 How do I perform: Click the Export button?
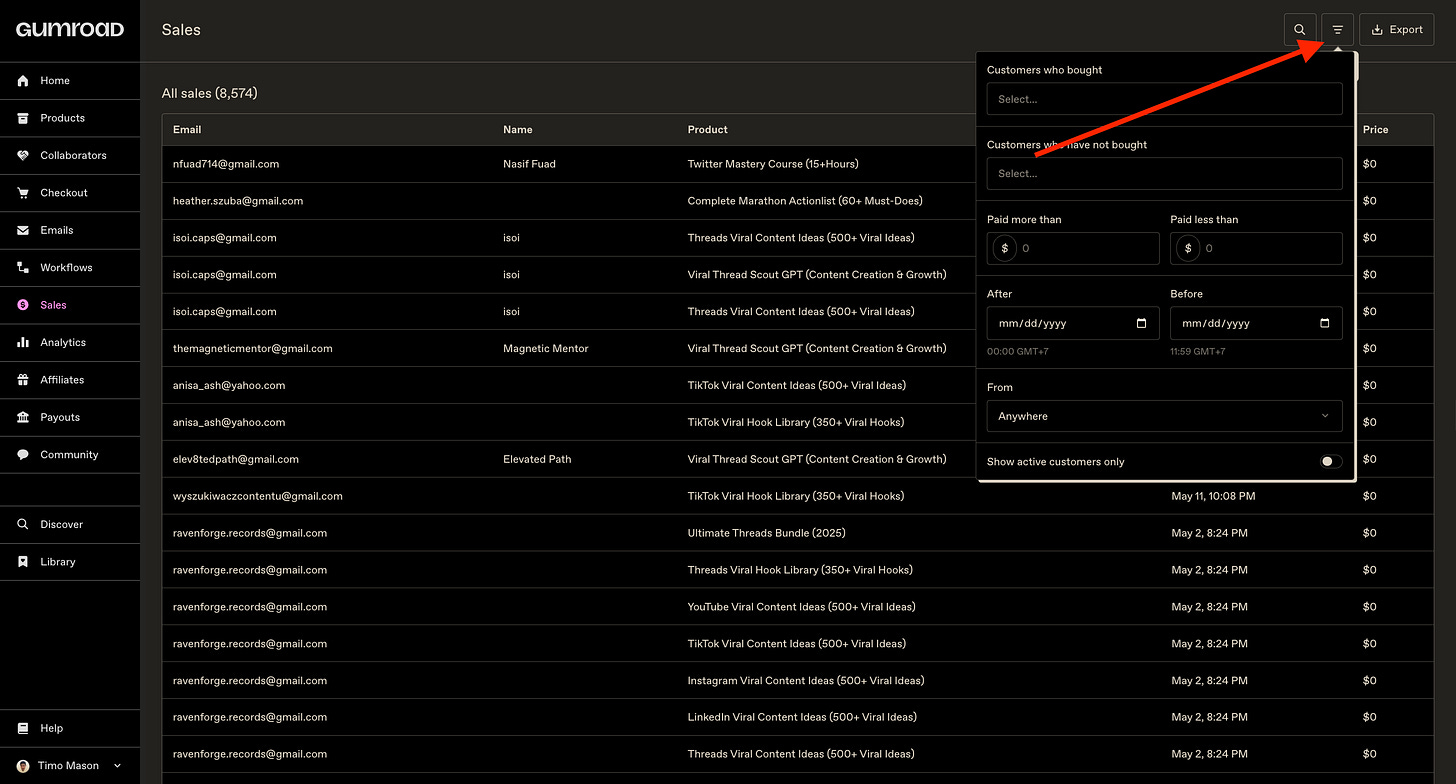click(x=1396, y=30)
